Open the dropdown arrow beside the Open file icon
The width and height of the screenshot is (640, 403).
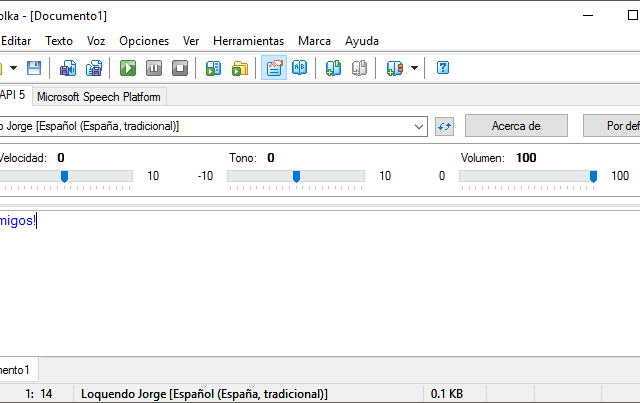(13, 68)
